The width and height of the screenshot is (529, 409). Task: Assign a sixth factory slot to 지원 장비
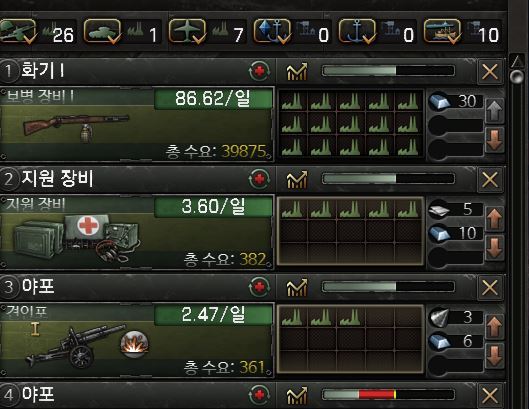point(292,231)
